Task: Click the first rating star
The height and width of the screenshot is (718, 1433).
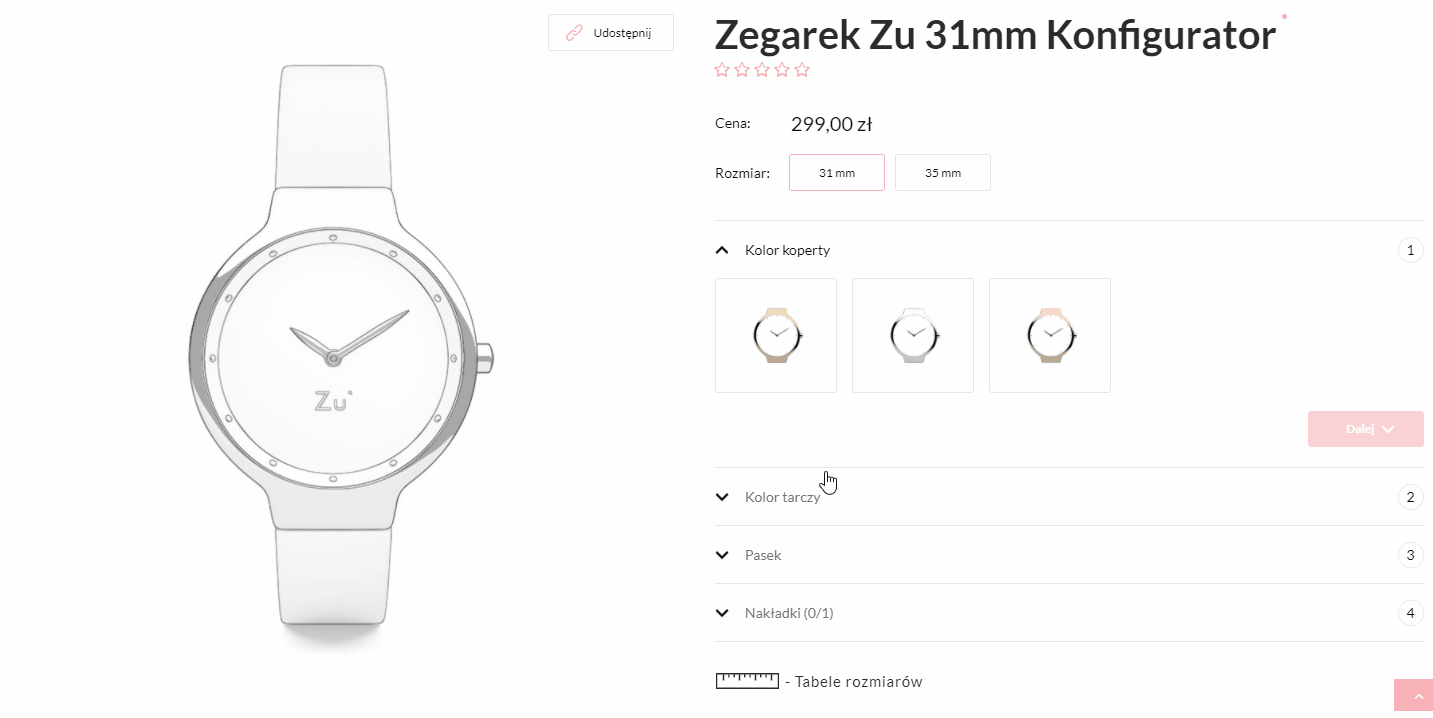Action: click(722, 70)
